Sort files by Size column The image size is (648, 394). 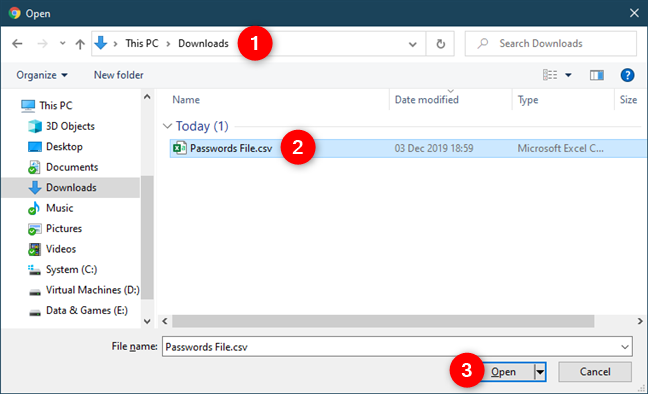coord(628,100)
